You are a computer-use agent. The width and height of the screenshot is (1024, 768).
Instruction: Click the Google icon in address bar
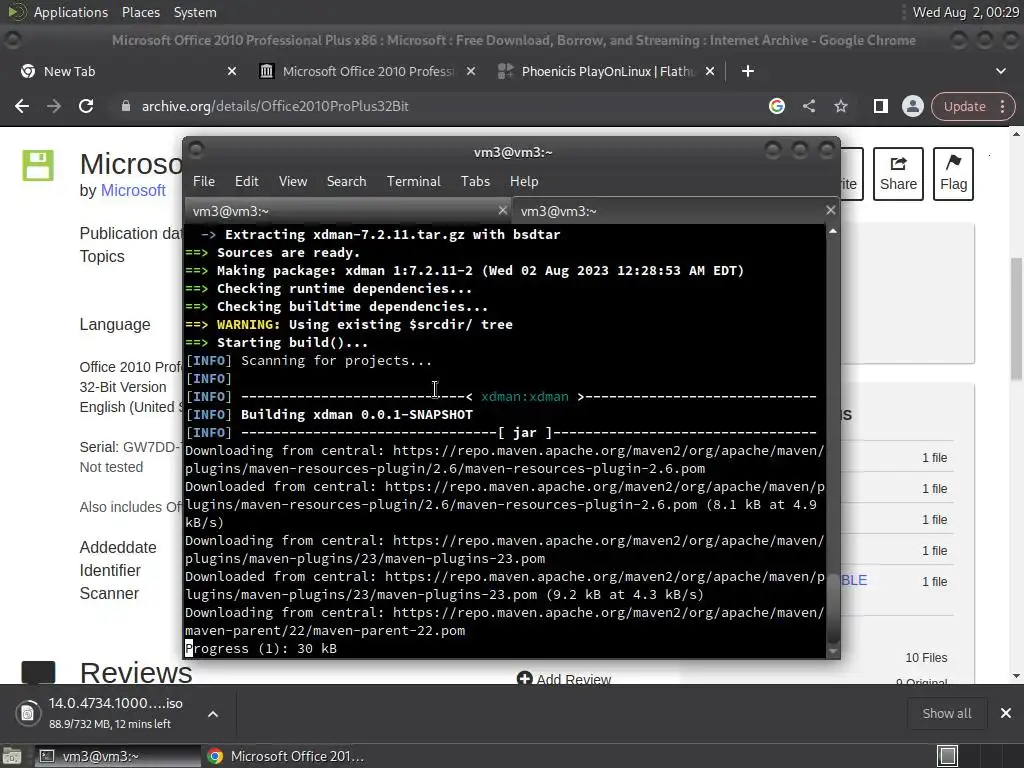[776, 106]
